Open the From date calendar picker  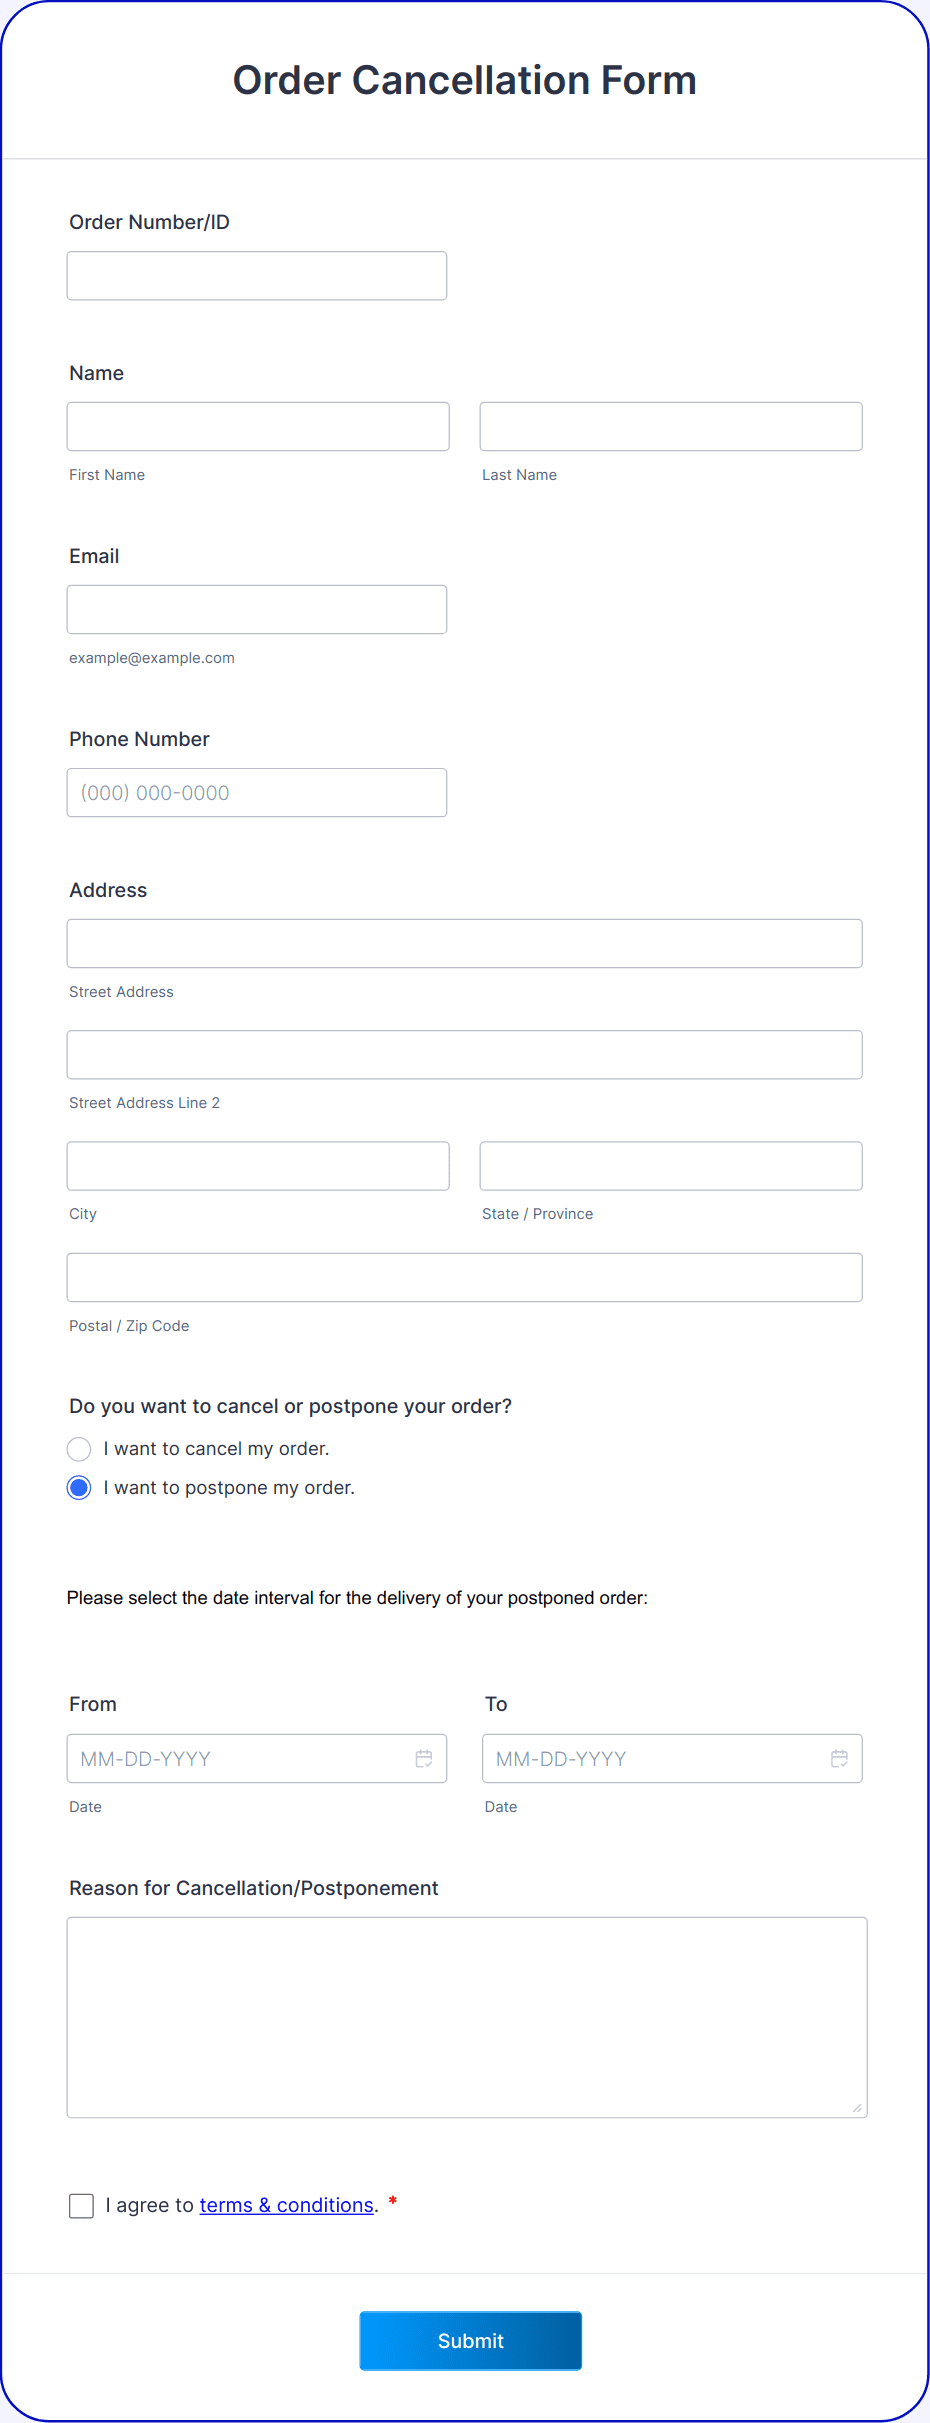coord(423,1758)
